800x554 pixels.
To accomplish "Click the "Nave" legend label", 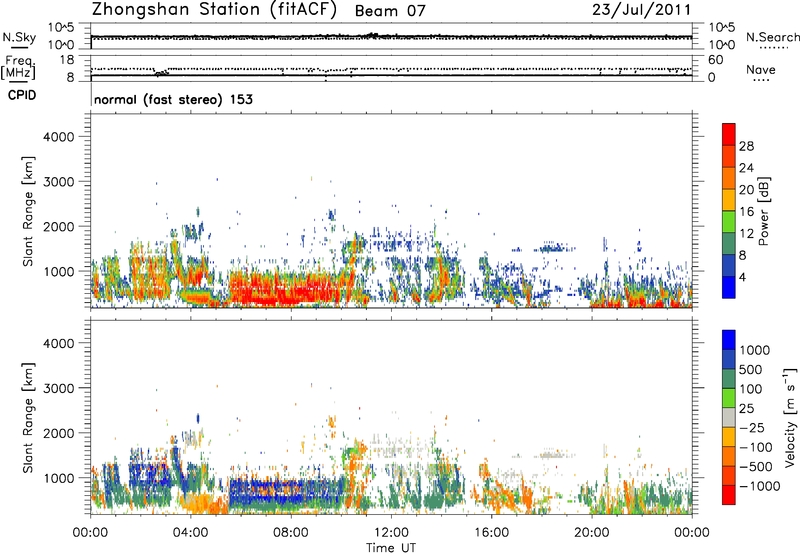I will point(760,70).
